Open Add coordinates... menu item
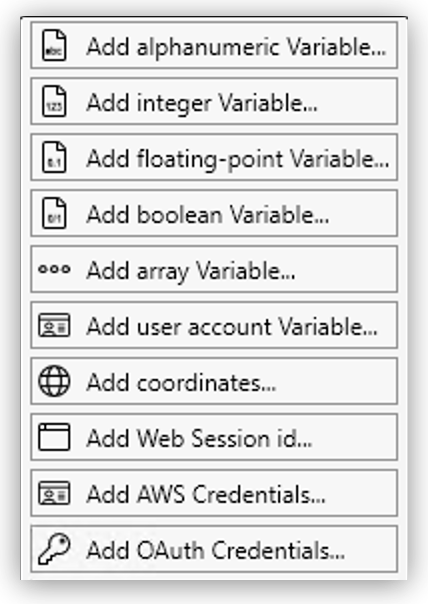The height and width of the screenshot is (604, 428). coord(214,381)
